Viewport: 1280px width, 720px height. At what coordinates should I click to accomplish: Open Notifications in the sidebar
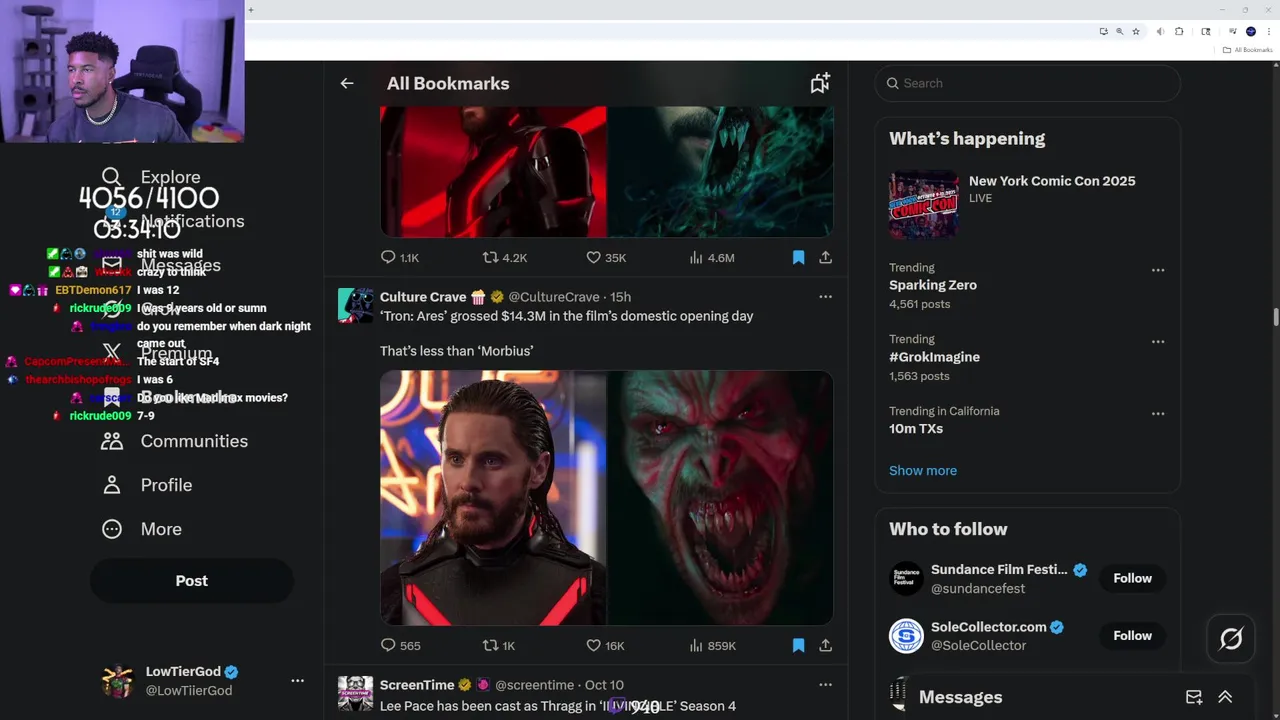click(174, 221)
